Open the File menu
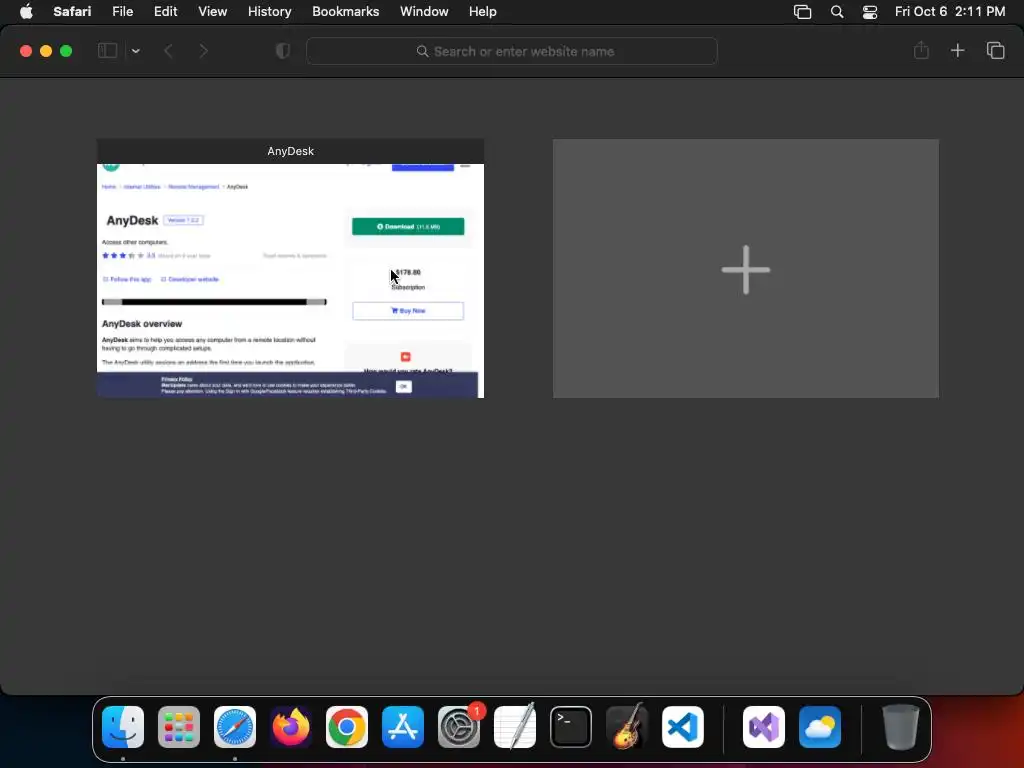 click(123, 11)
